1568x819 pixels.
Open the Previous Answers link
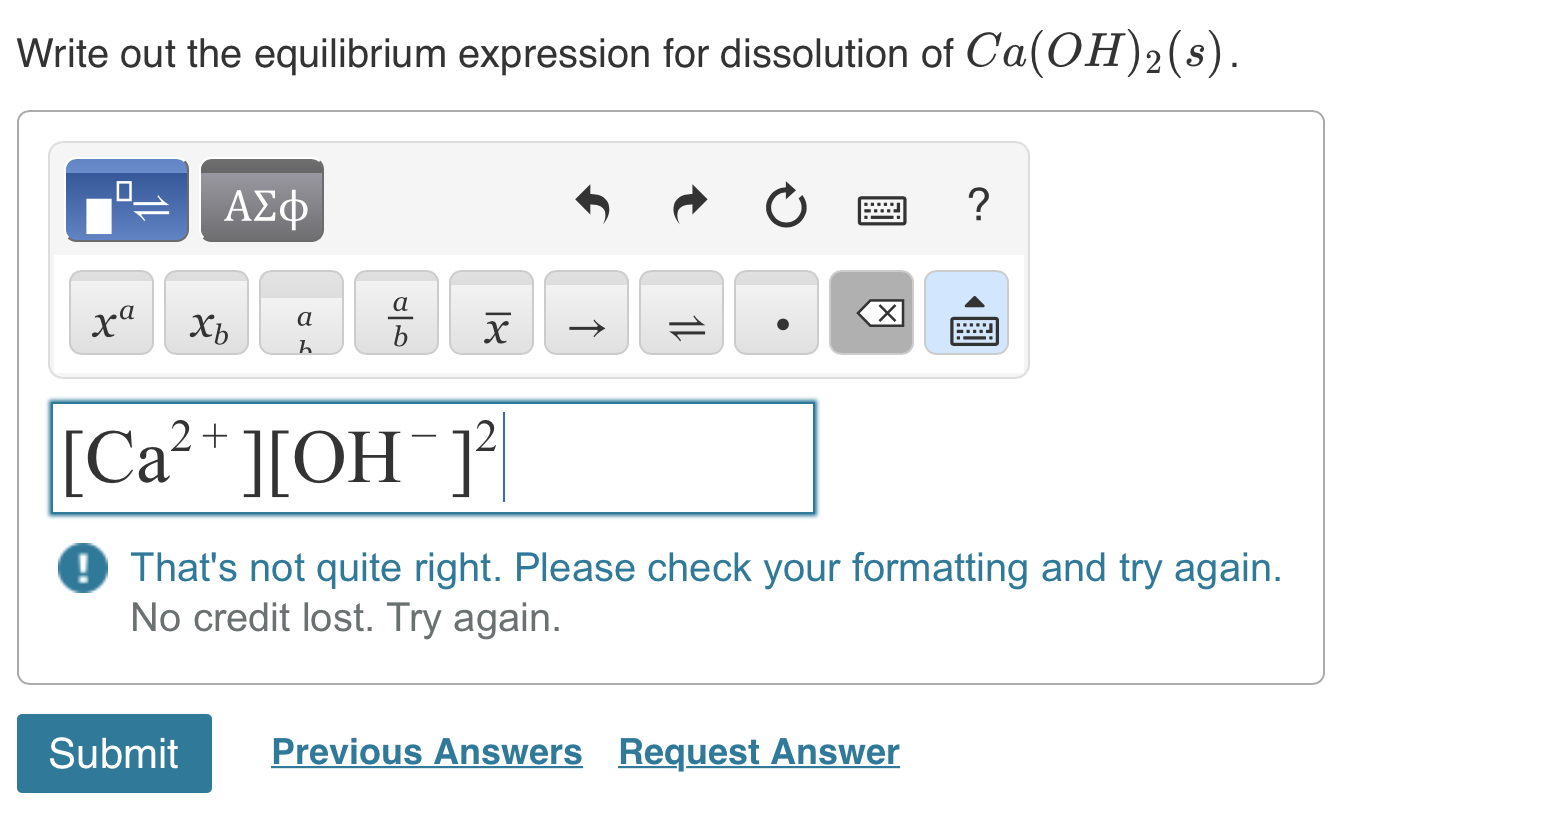pos(426,751)
